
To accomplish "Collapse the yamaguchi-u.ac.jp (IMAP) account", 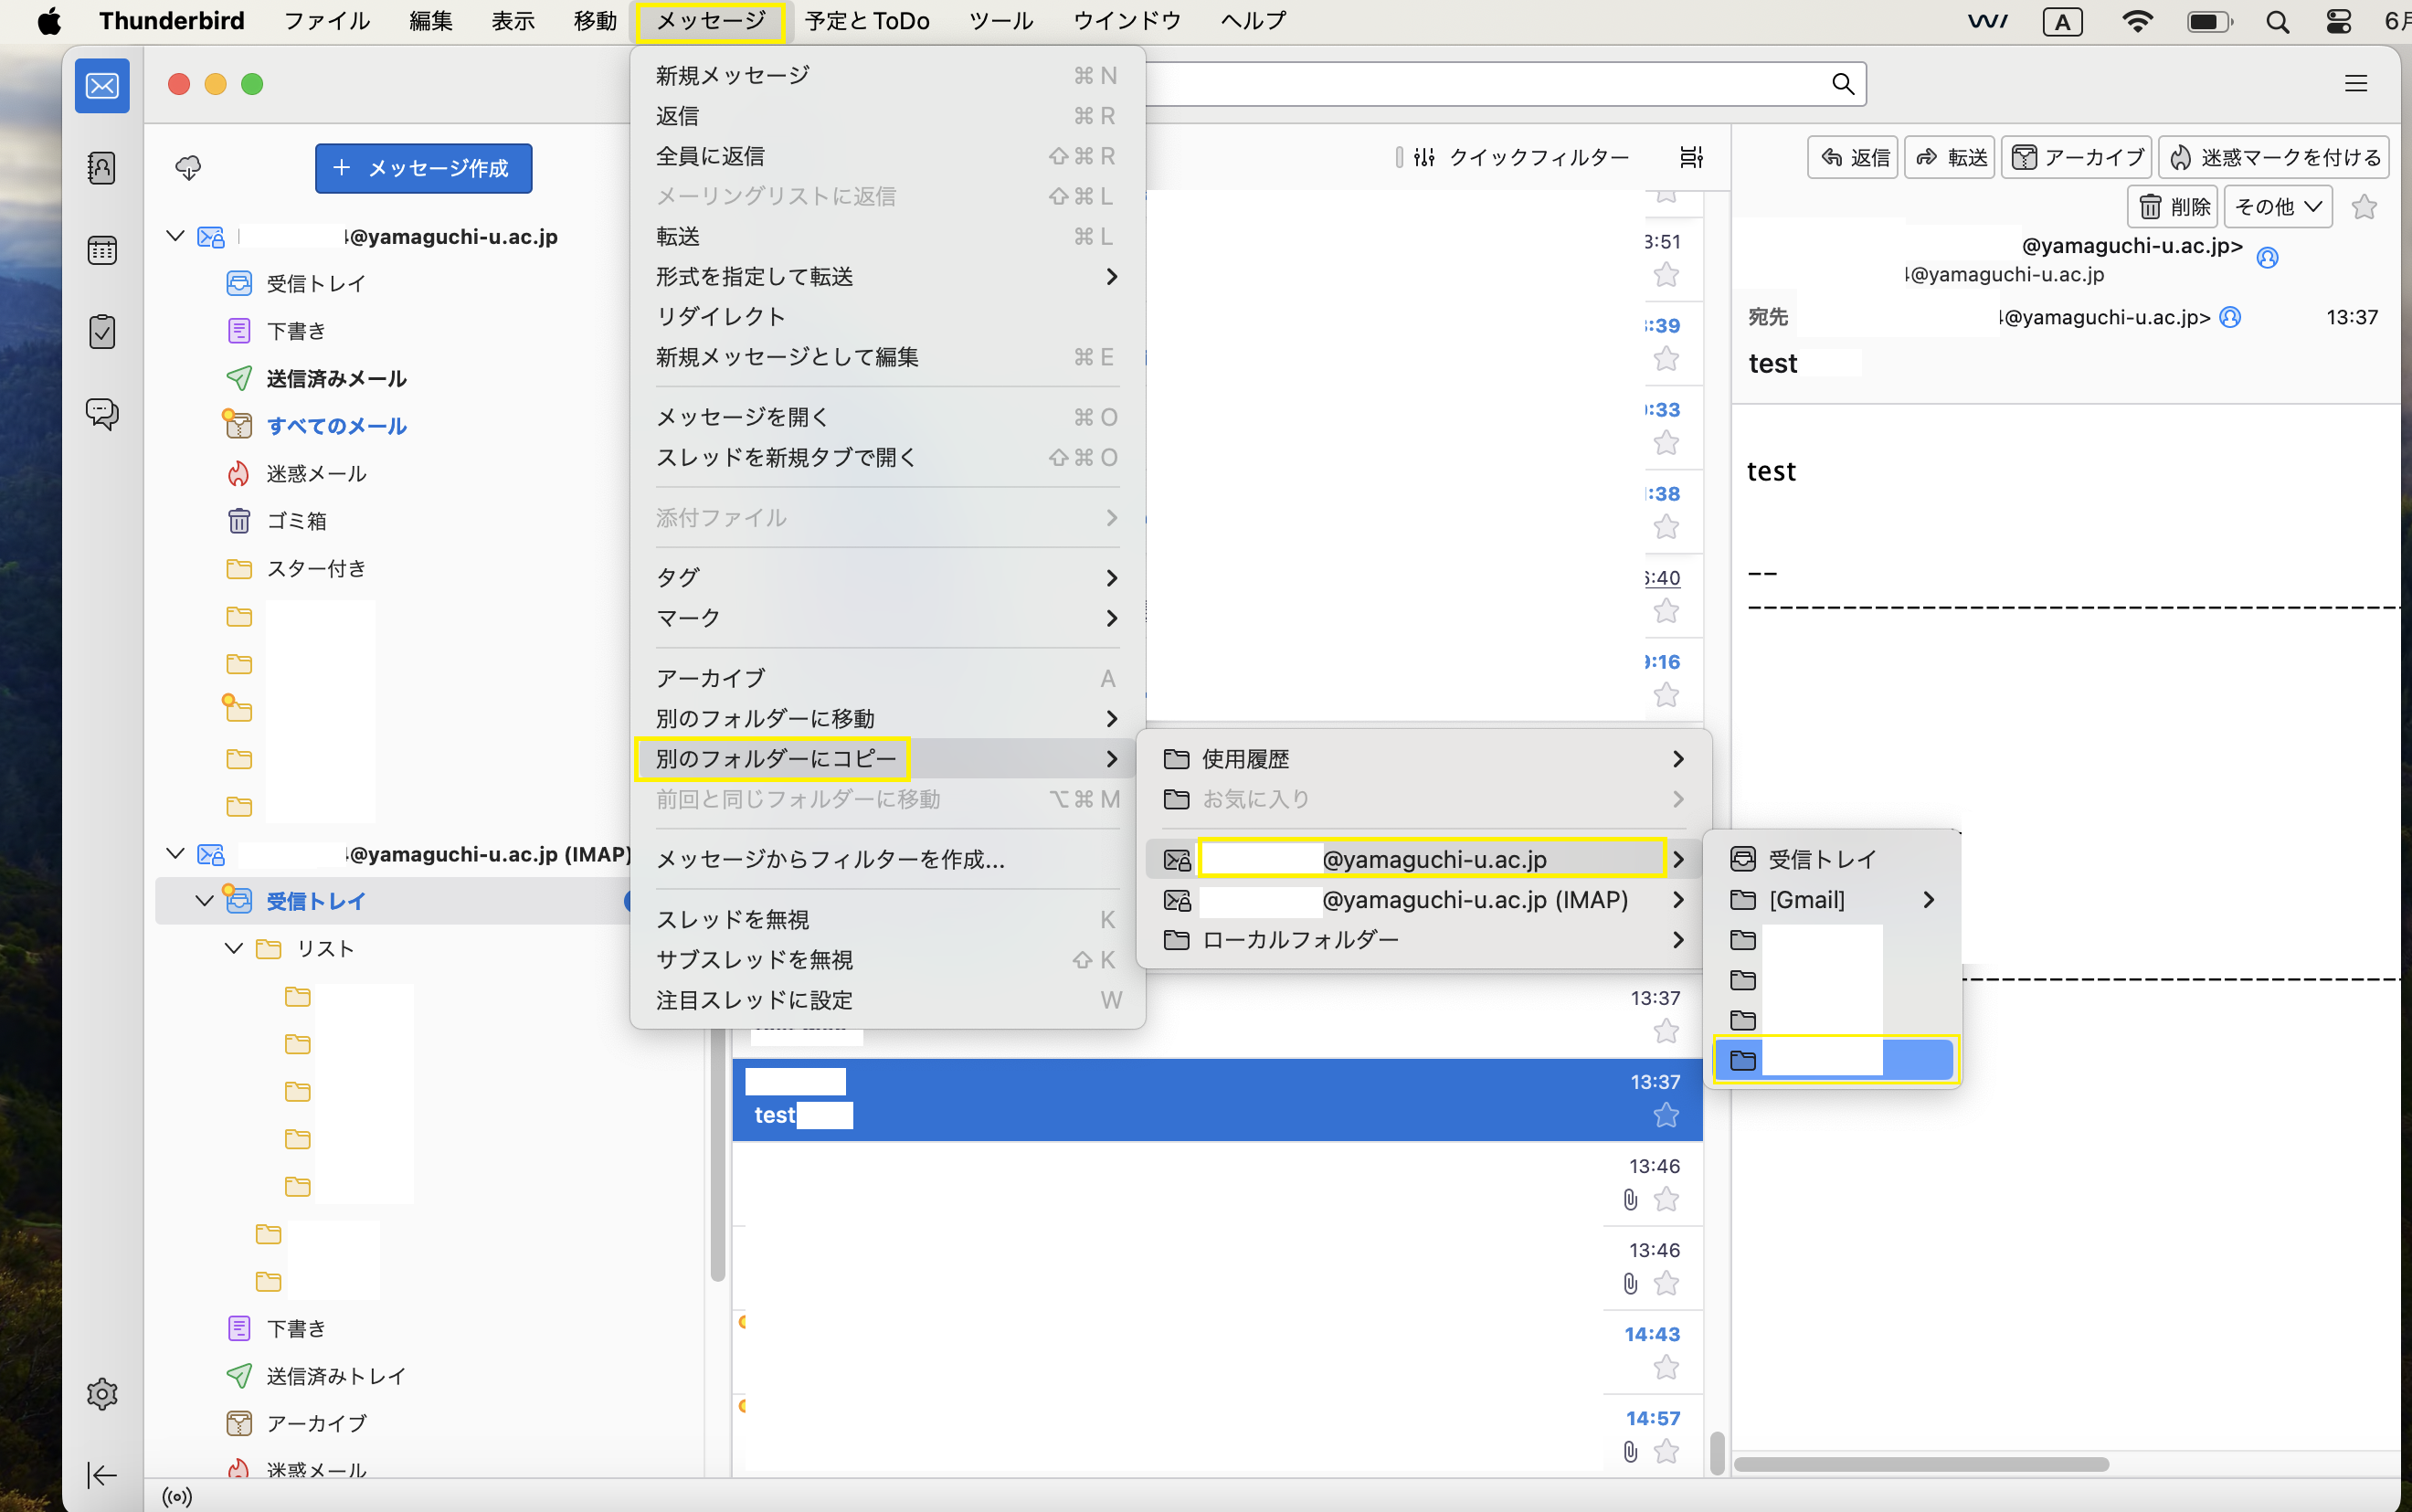I will click(175, 853).
